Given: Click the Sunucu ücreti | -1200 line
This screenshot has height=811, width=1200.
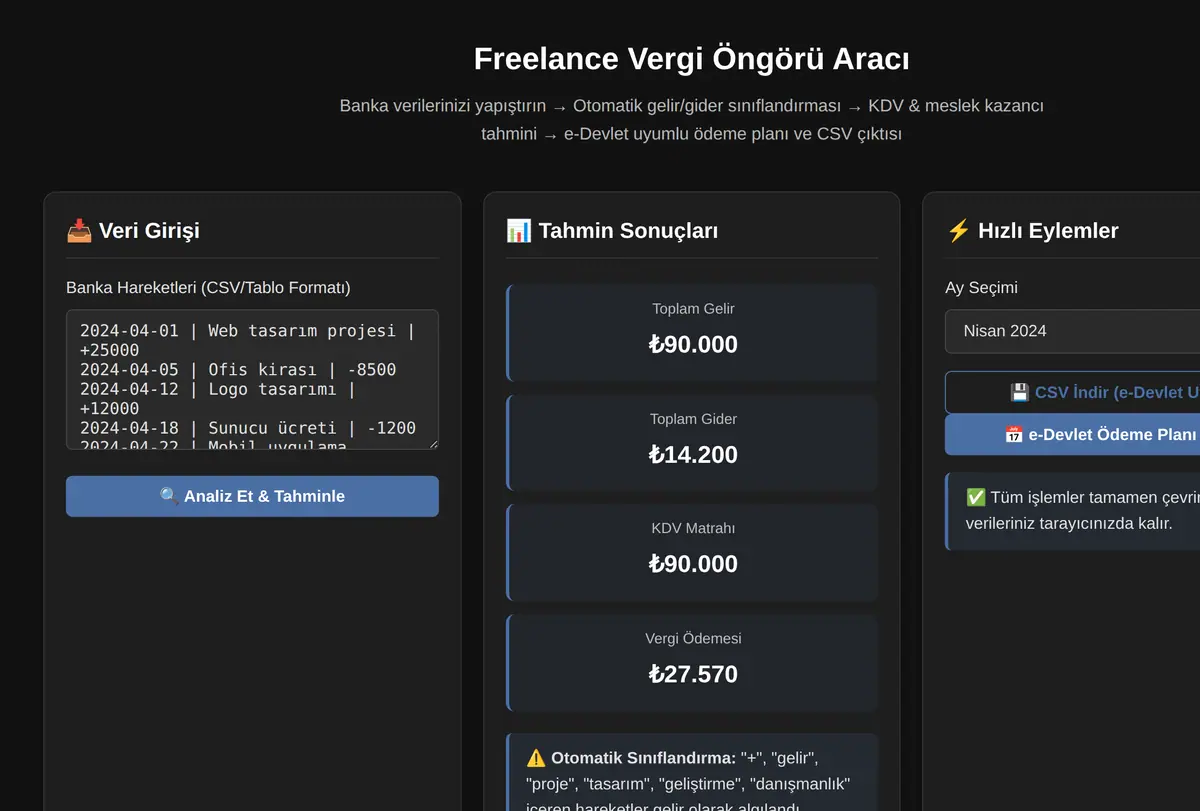Looking at the screenshot, I should (x=248, y=428).
